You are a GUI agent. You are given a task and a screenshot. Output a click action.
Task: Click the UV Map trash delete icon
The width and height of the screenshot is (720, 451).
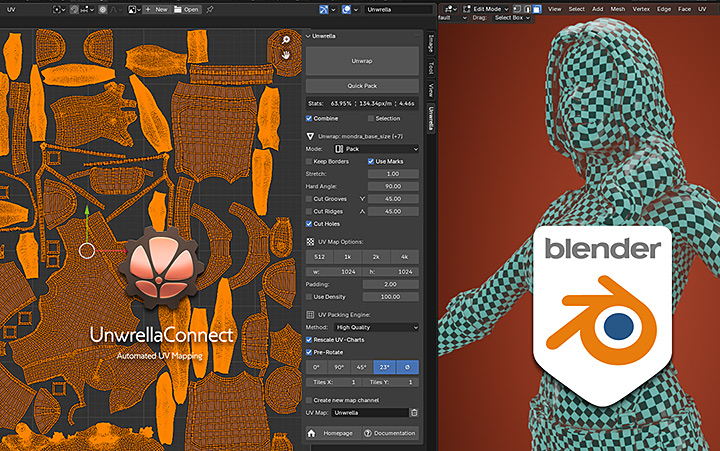point(414,413)
